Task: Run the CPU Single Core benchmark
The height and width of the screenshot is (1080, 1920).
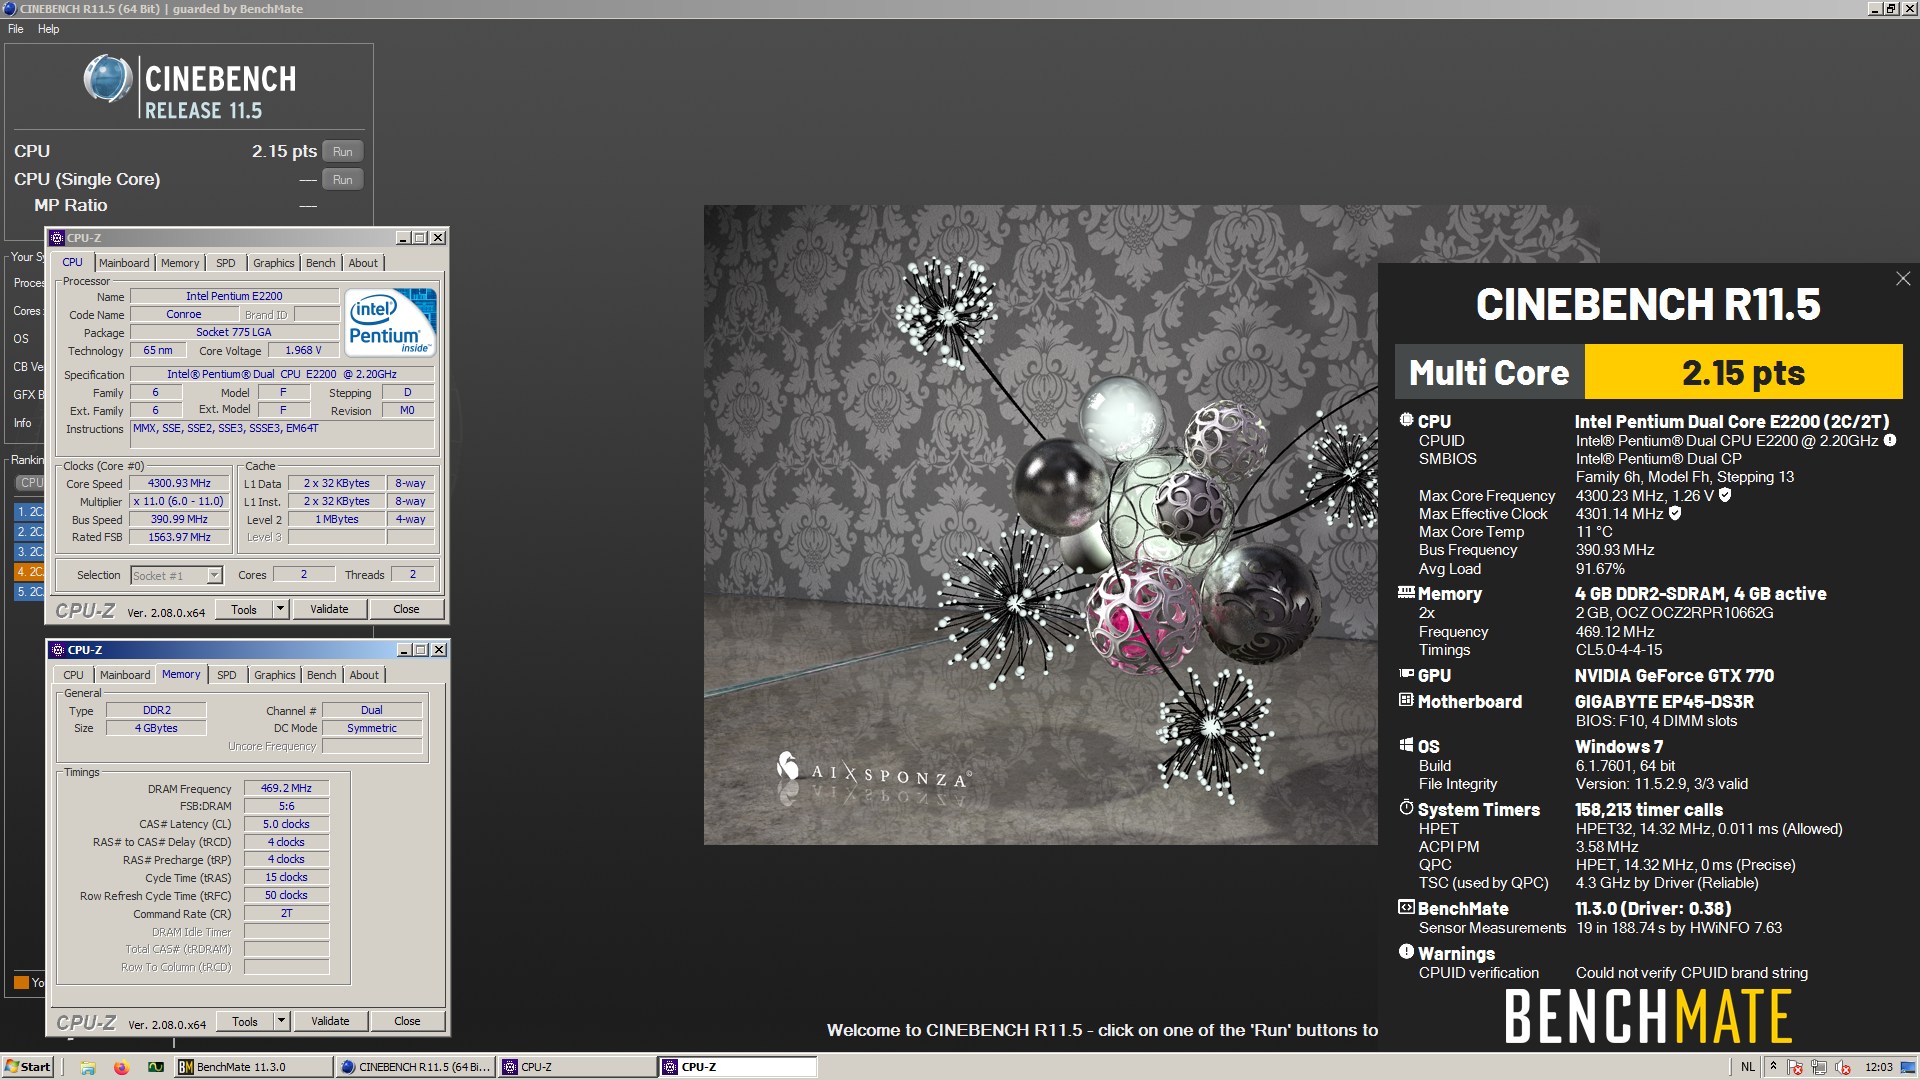Action: (x=342, y=180)
